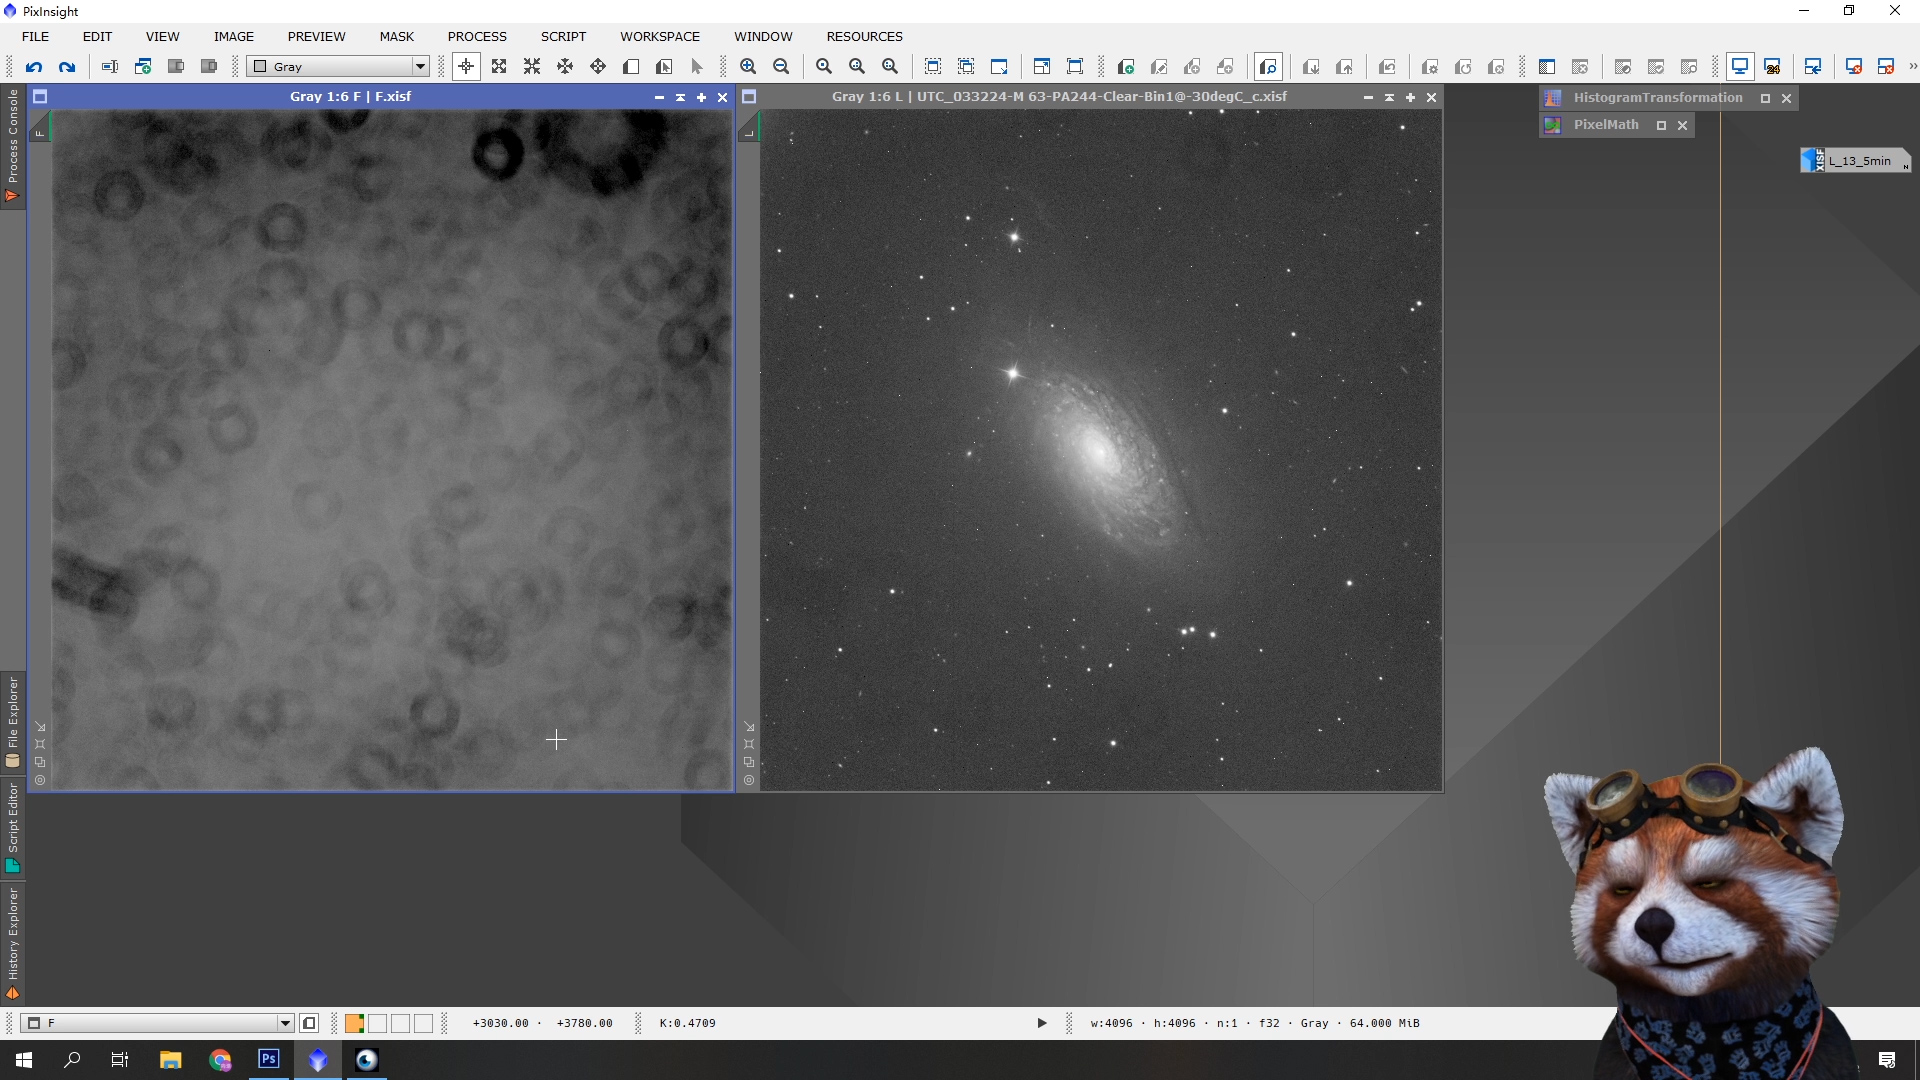This screenshot has height=1080, width=1920.
Task: Select the edit preview mode tool
Action: point(664,67)
